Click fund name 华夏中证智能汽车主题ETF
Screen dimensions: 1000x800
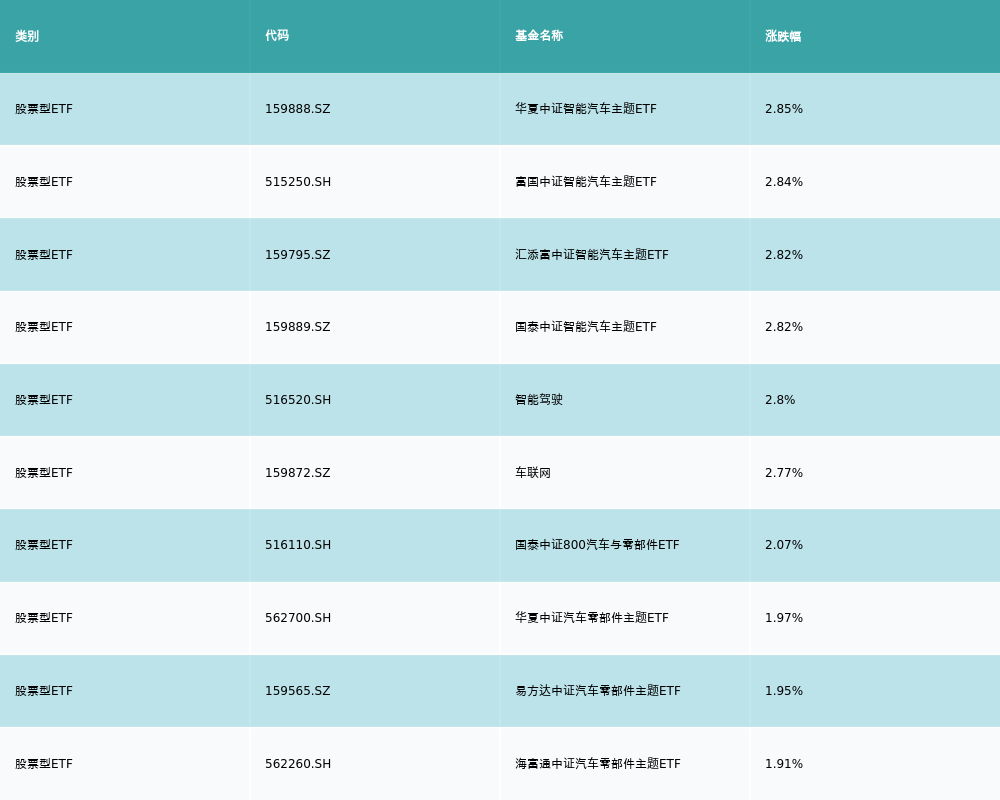[585, 108]
